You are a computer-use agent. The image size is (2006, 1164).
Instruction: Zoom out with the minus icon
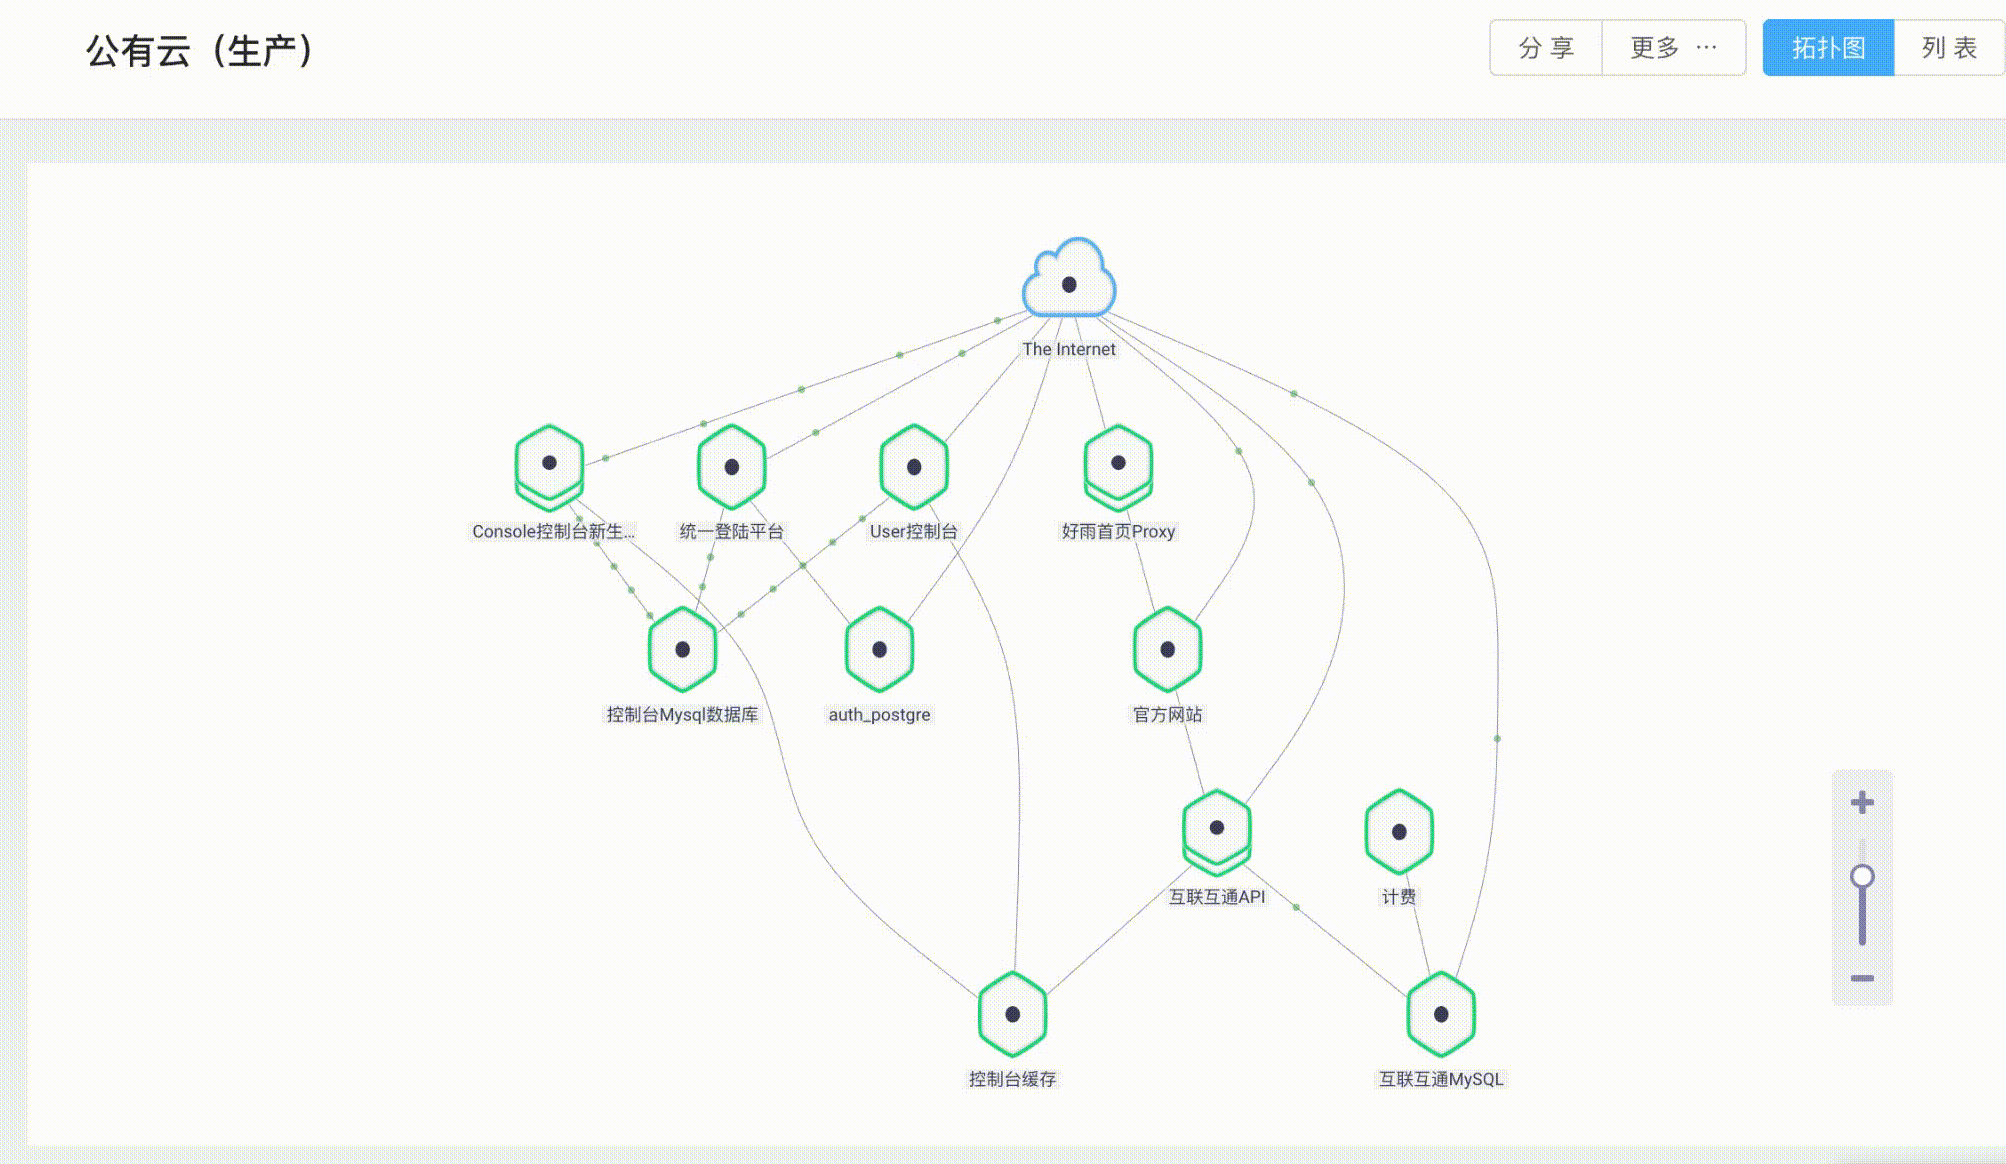(x=1861, y=978)
